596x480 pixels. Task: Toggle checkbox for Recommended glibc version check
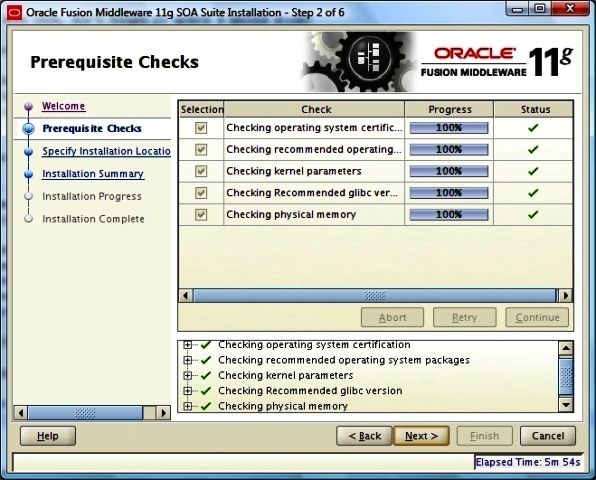(x=201, y=193)
